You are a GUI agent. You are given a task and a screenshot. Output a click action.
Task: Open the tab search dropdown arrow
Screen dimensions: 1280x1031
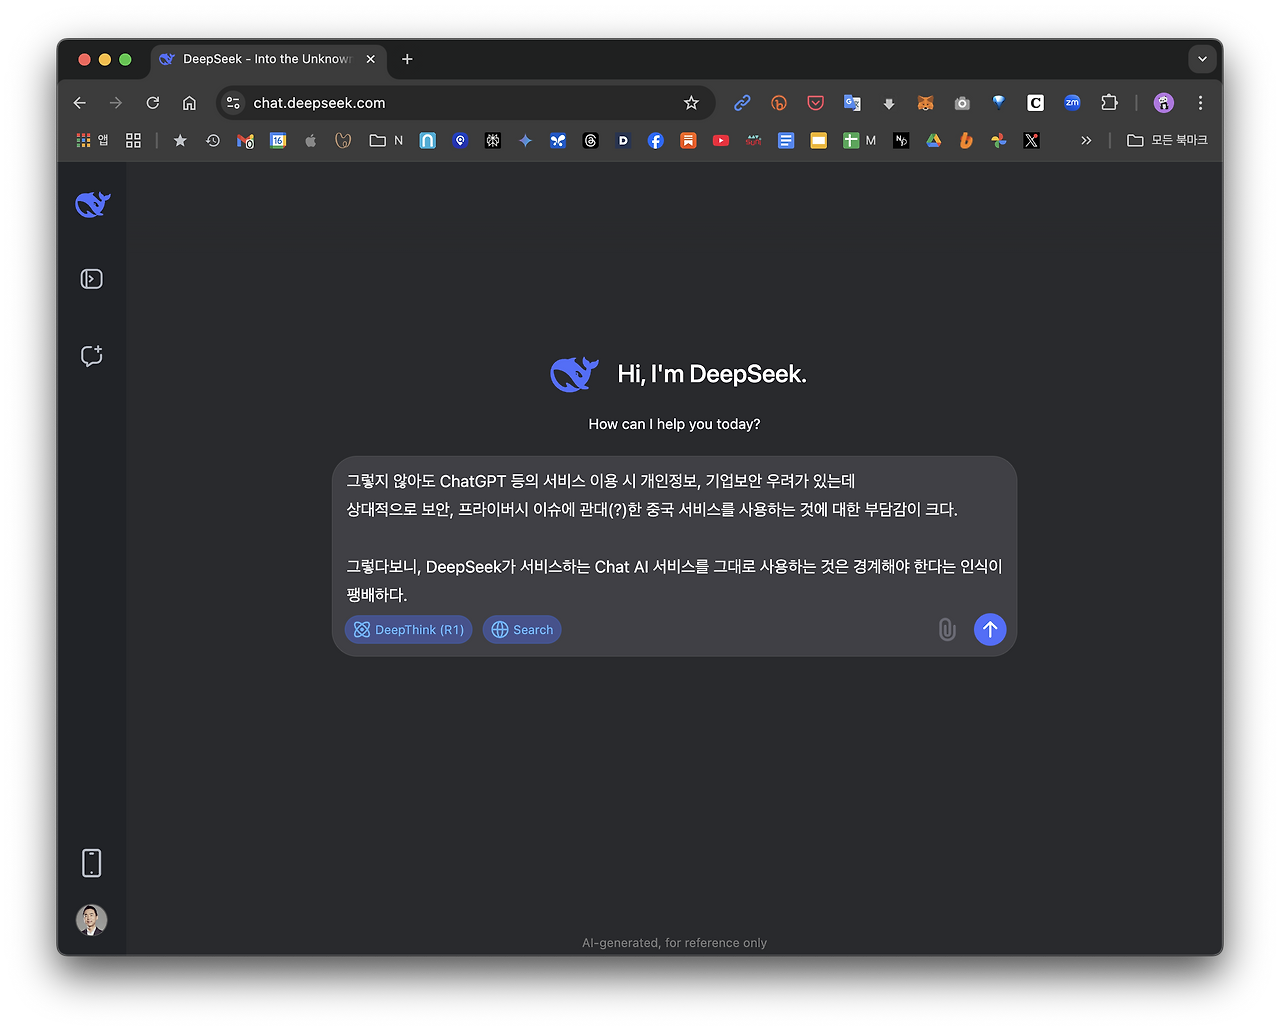[x=1203, y=59]
